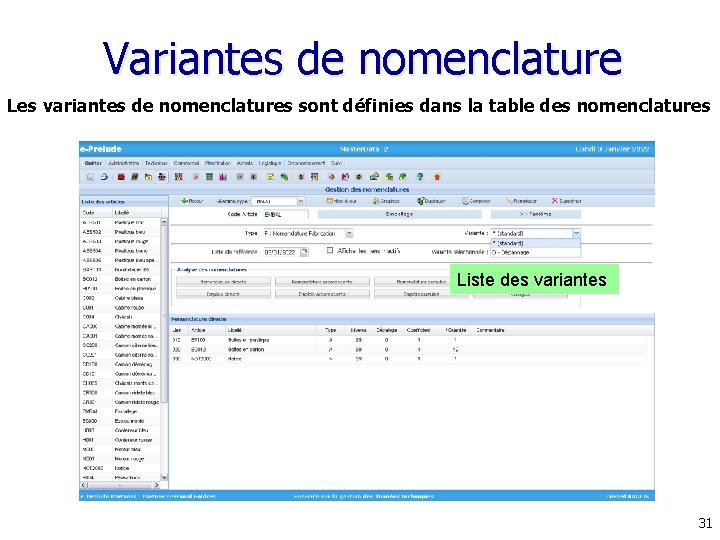Show the Nomenclature arborescente analysis

322,281
